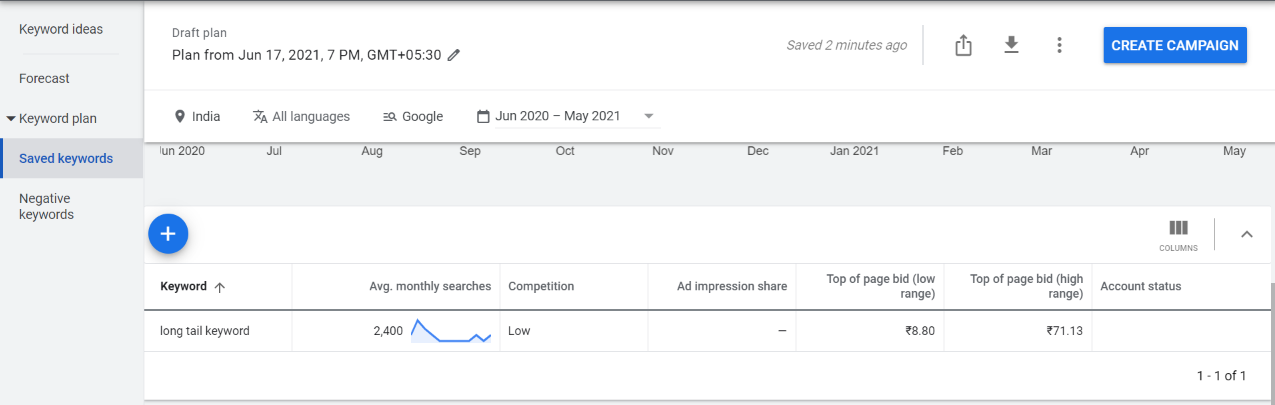This screenshot has height=405, width=1275.
Task: Open Negative keywords in sidebar
Action: click(x=46, y=206)
